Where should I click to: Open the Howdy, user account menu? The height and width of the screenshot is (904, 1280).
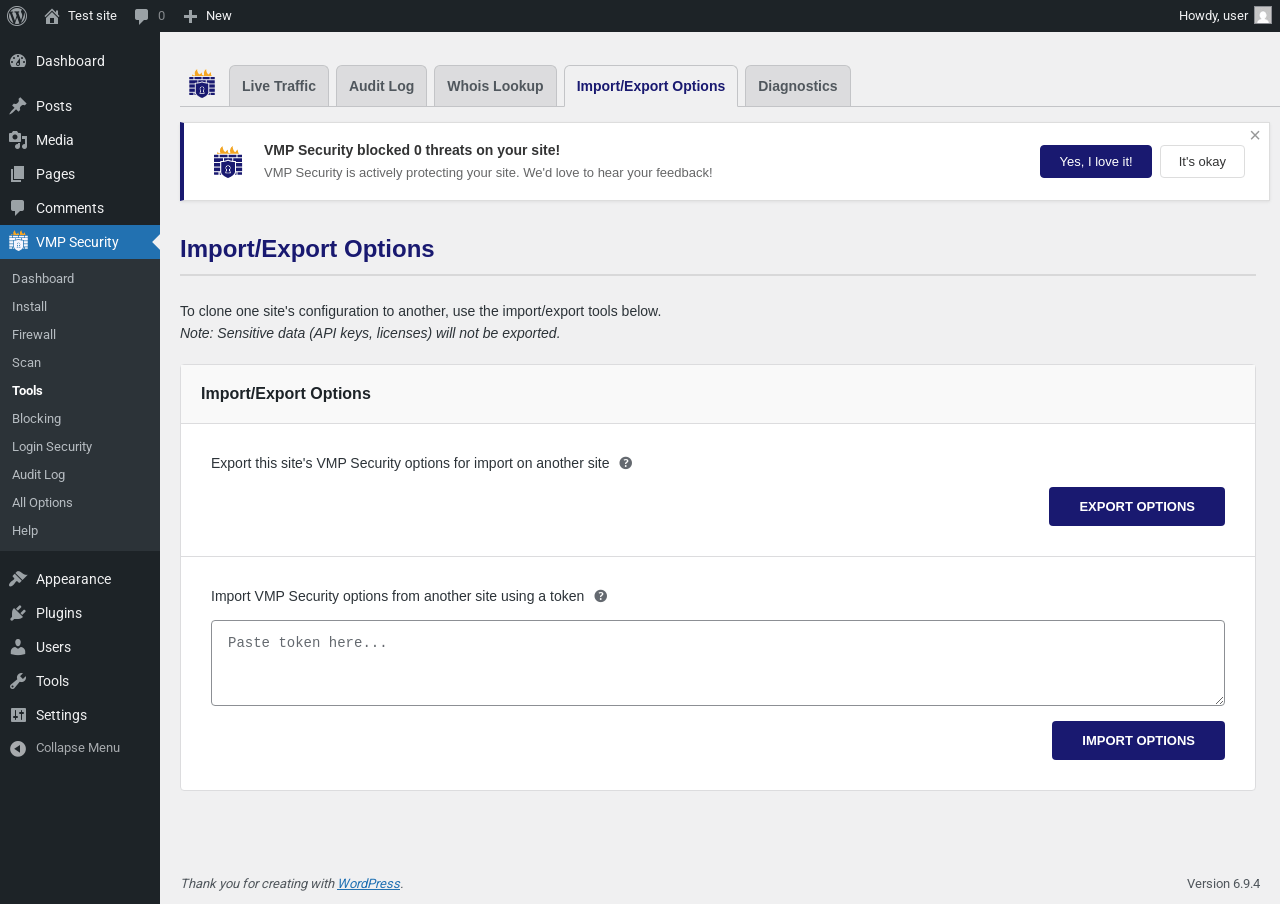pyautogui.click(x=1225, y=16)
